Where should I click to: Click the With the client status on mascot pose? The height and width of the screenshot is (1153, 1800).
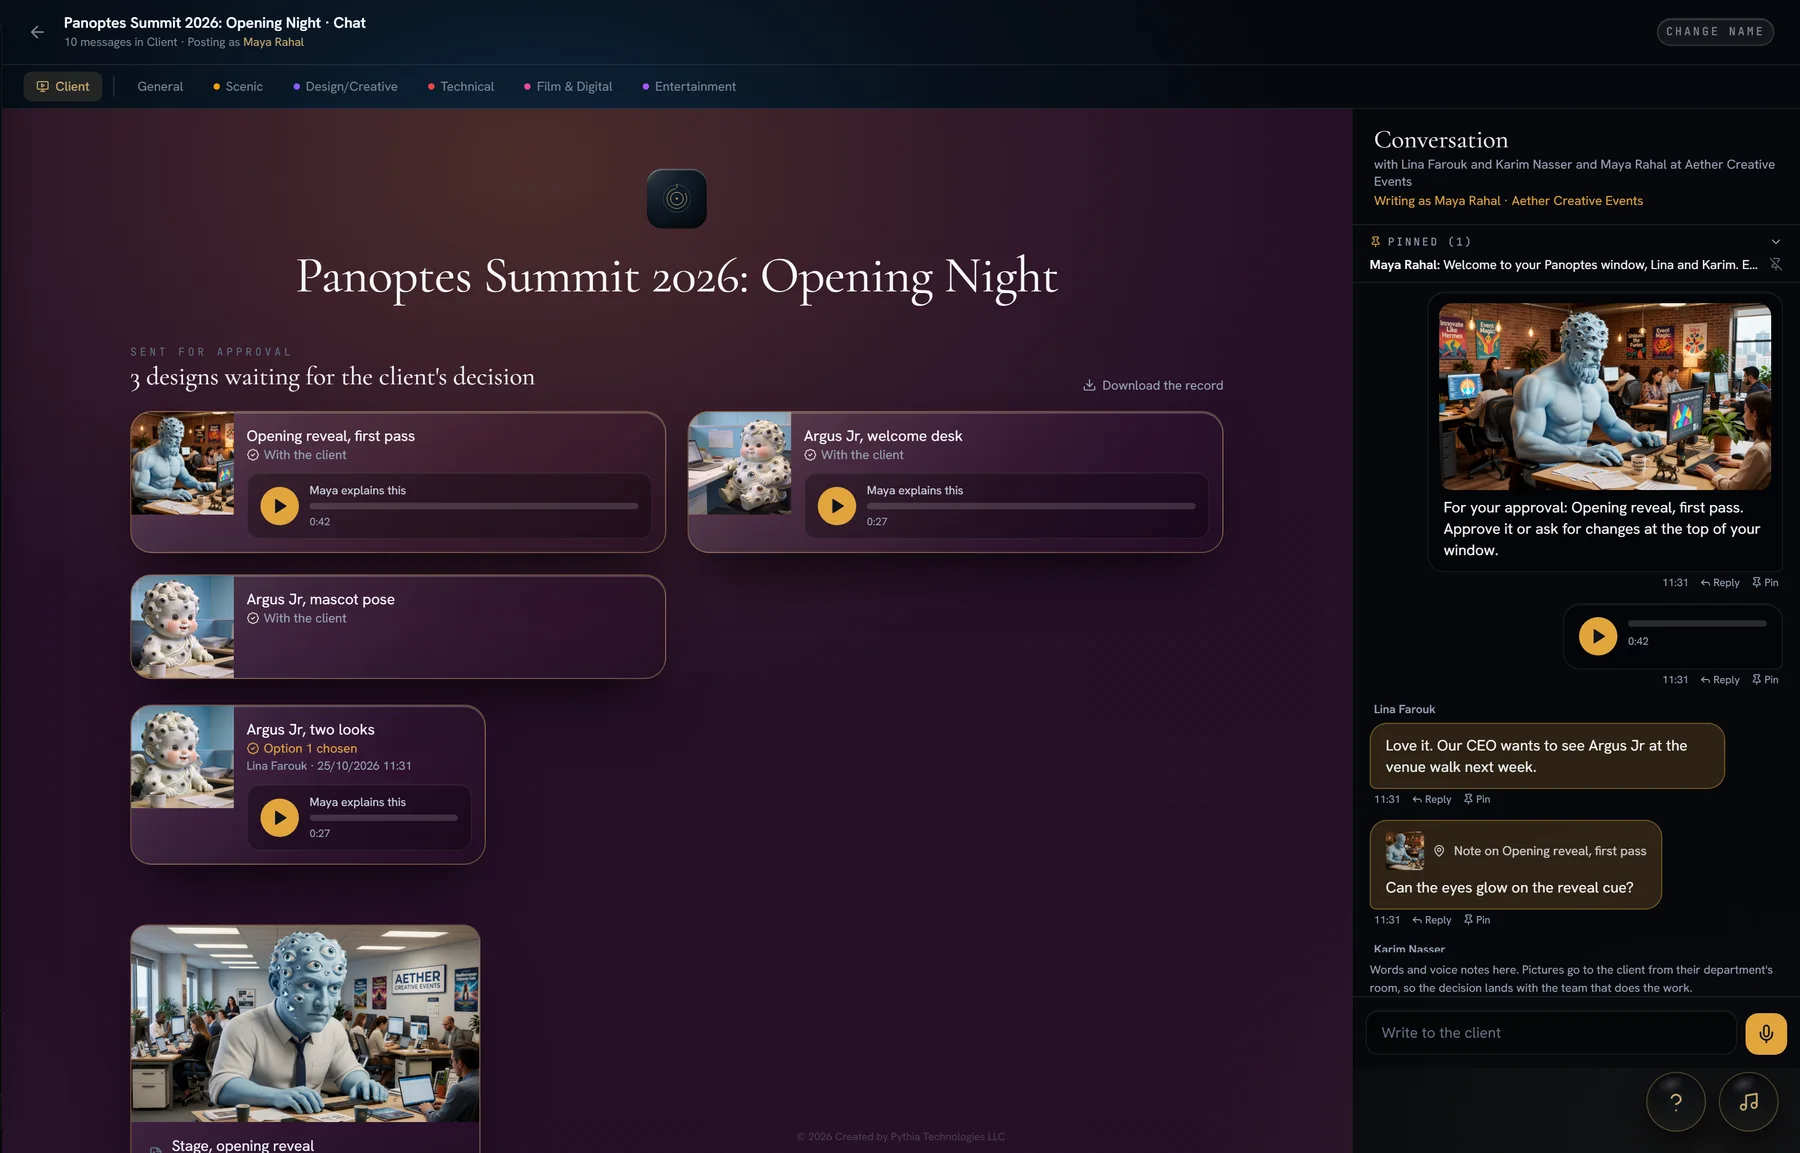[x=297, y=618]
